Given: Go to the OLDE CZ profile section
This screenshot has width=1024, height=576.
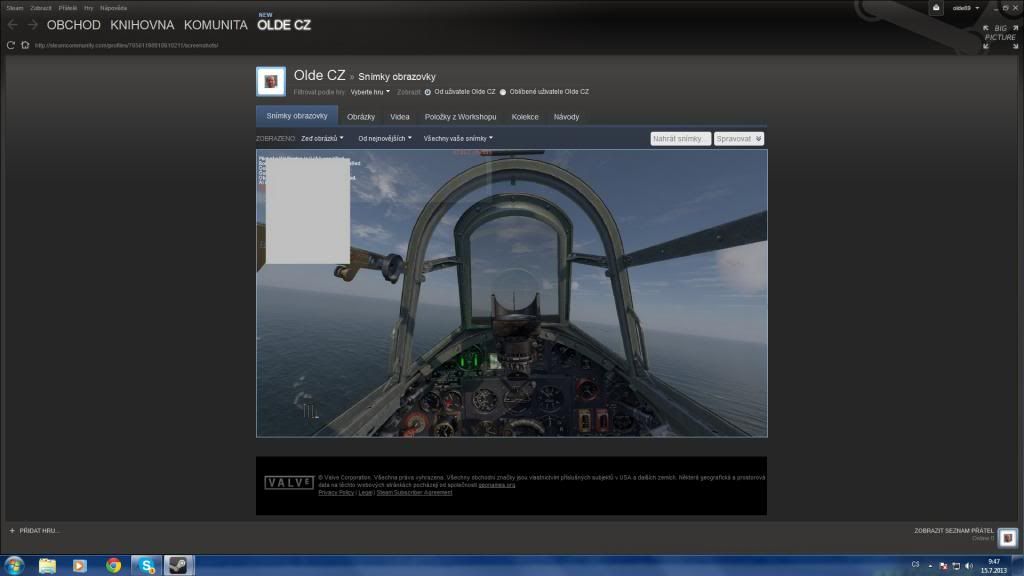Looking at the screenshot, I should (284, 25).
